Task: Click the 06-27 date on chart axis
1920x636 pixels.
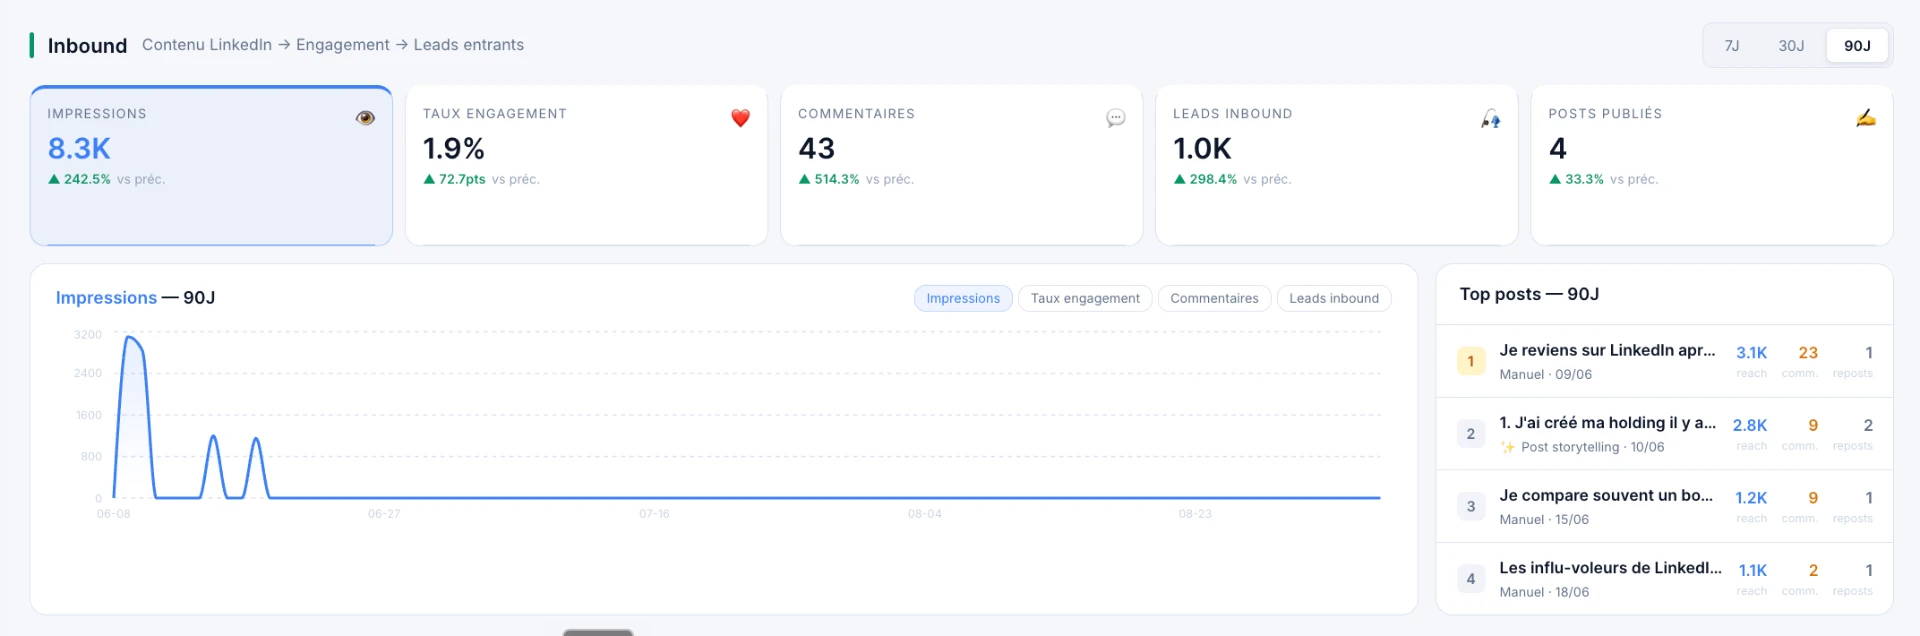Action: pyautogui.click(x=384, y=514)
